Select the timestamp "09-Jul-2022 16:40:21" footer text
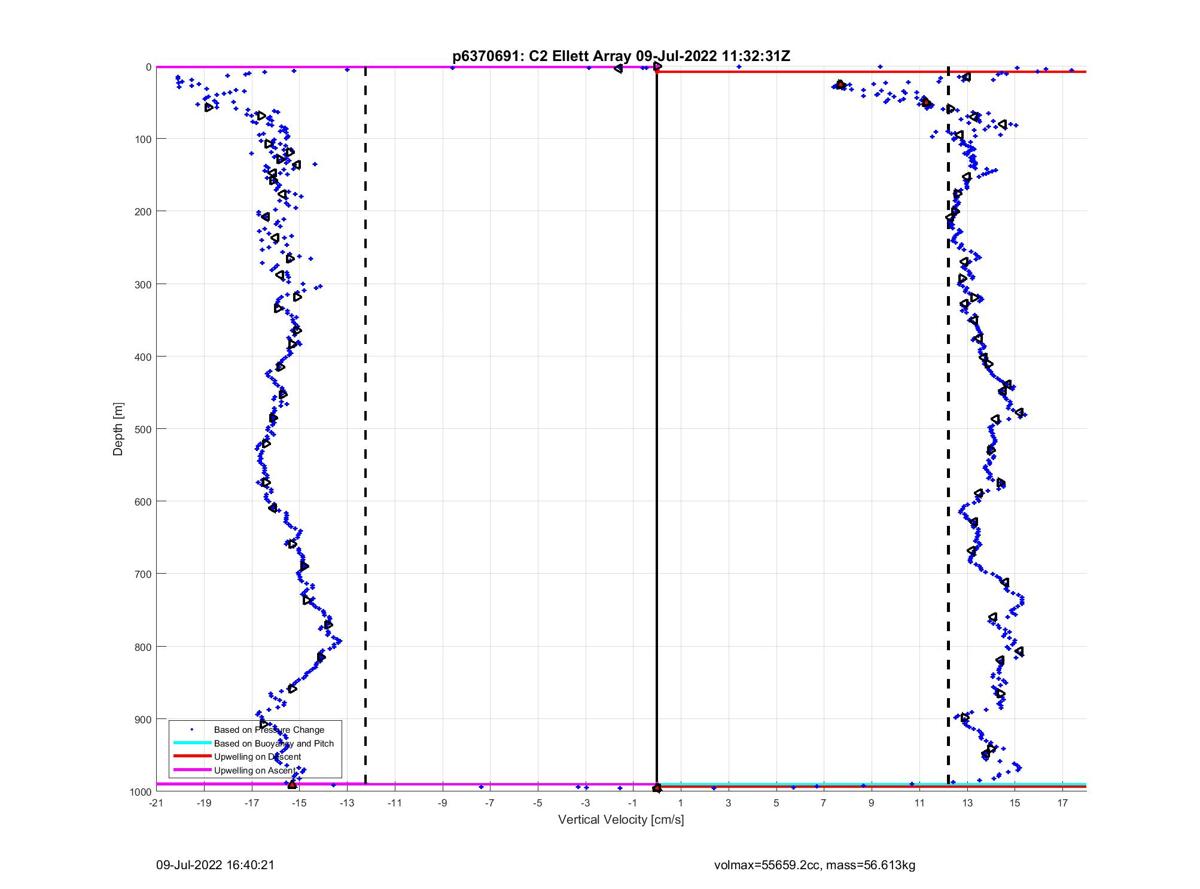The image size is (1200, 889). [214, 864]
